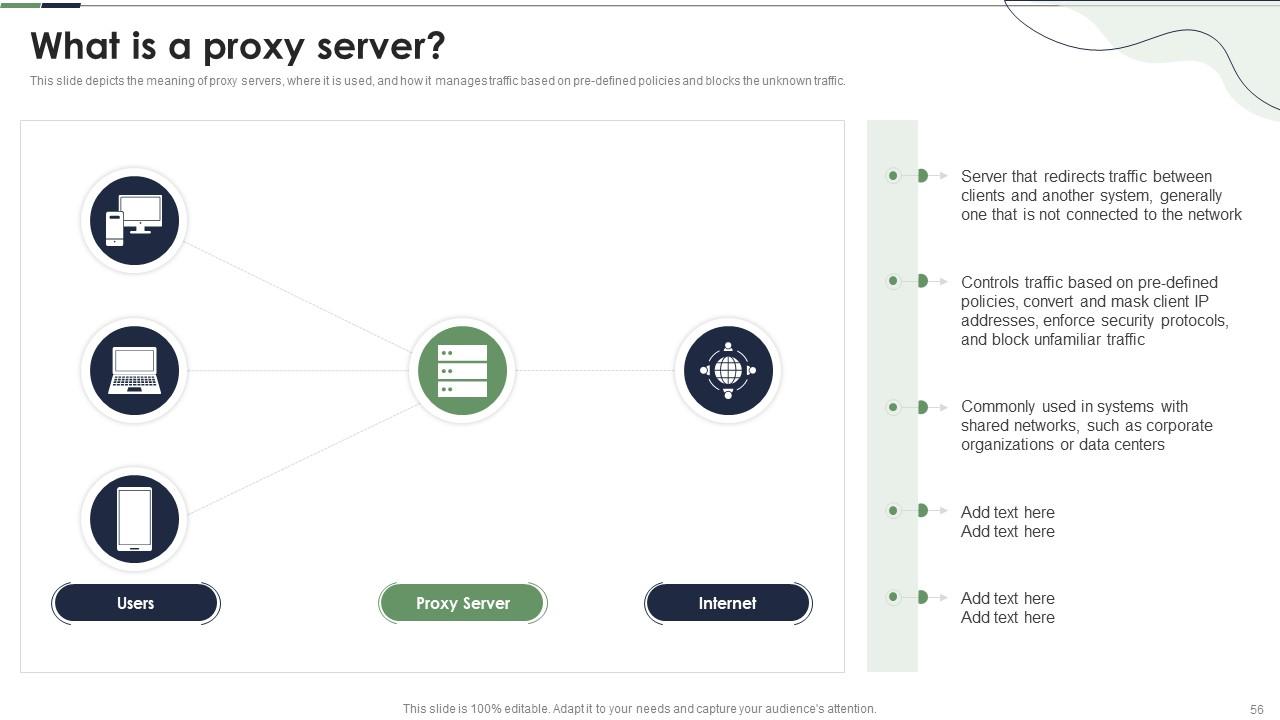Click the green Proxy Server stack icon
This screenshot has height=720, width=1280.
point(461,370)
